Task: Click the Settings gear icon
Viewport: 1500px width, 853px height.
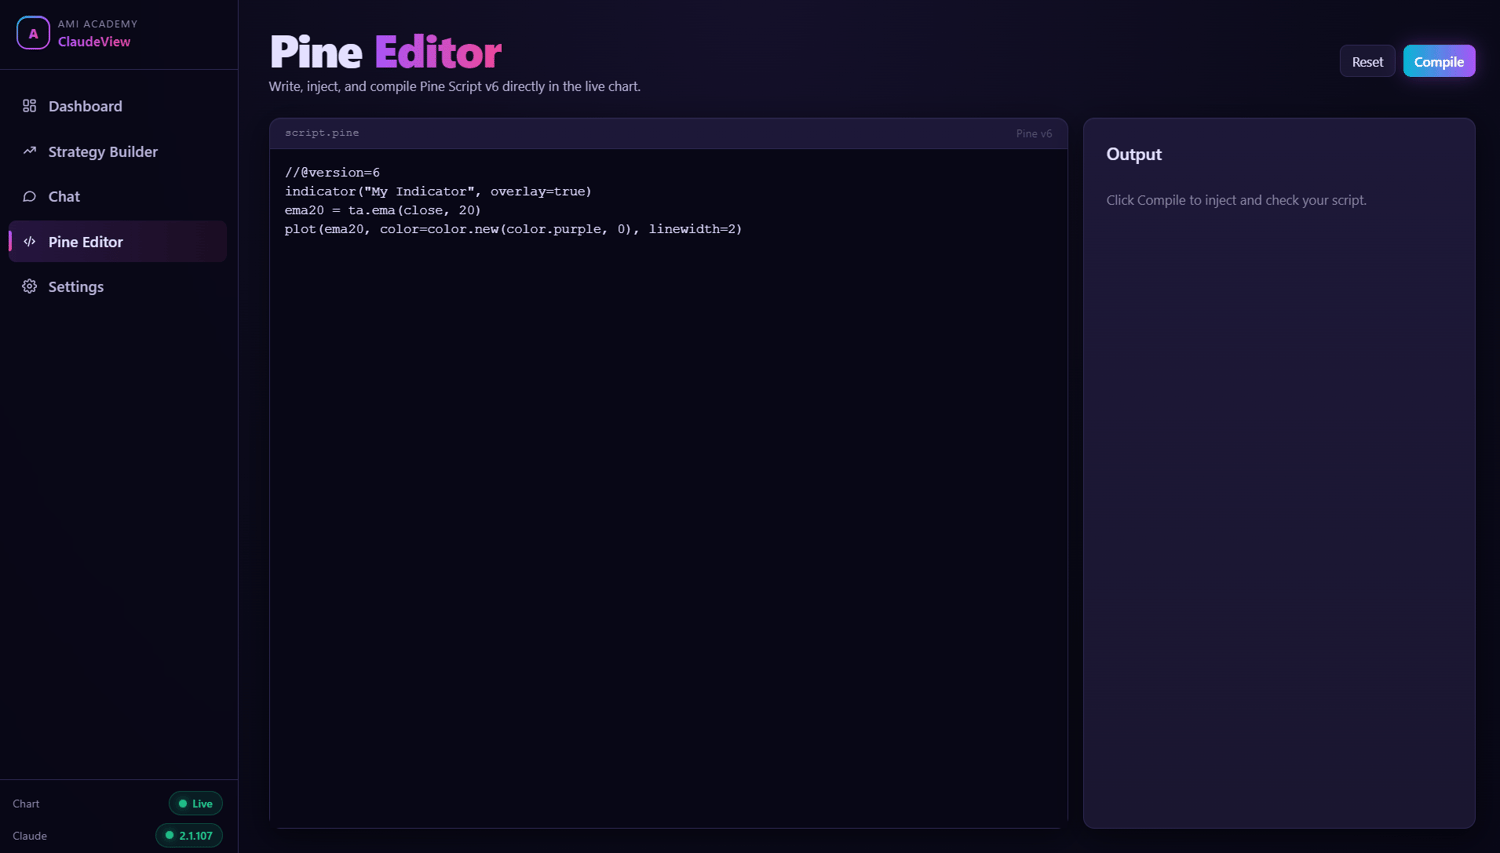Action: pos(29,286)
